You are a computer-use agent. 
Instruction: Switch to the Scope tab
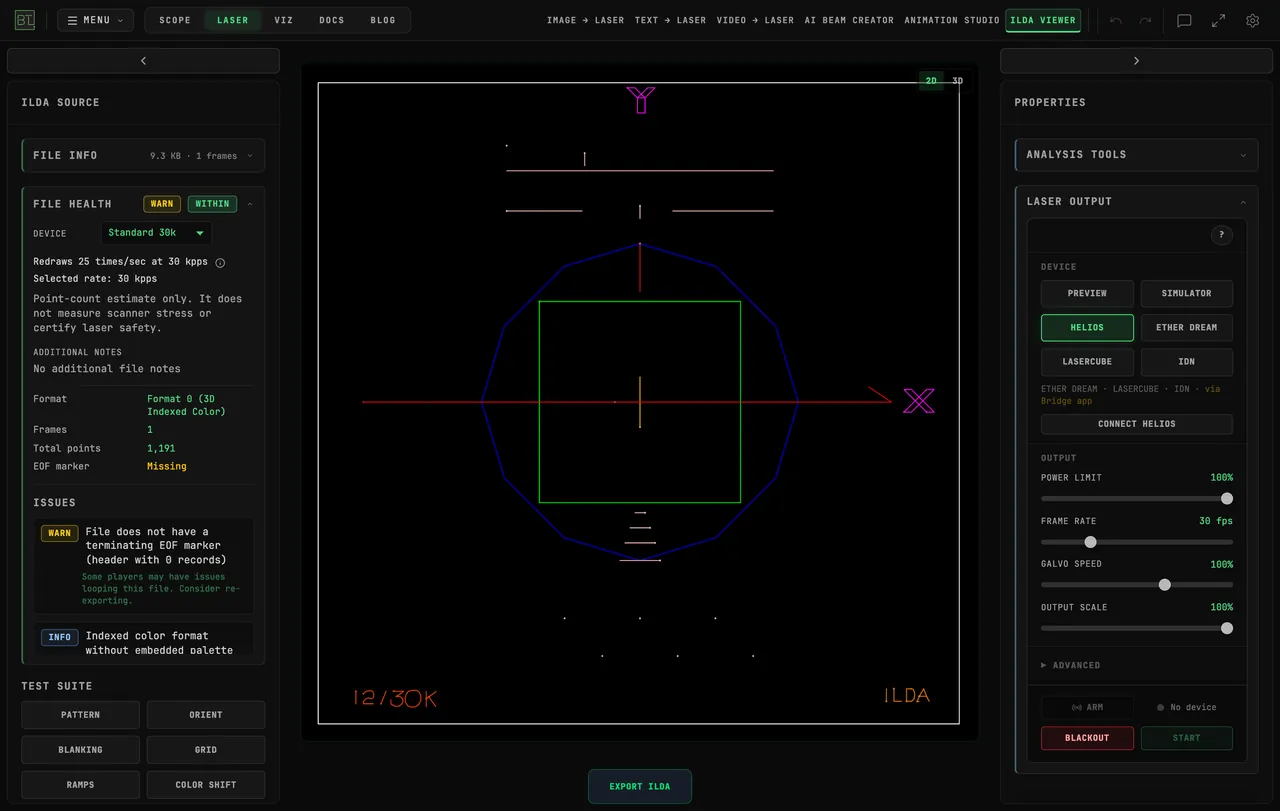tap(175, 20)
